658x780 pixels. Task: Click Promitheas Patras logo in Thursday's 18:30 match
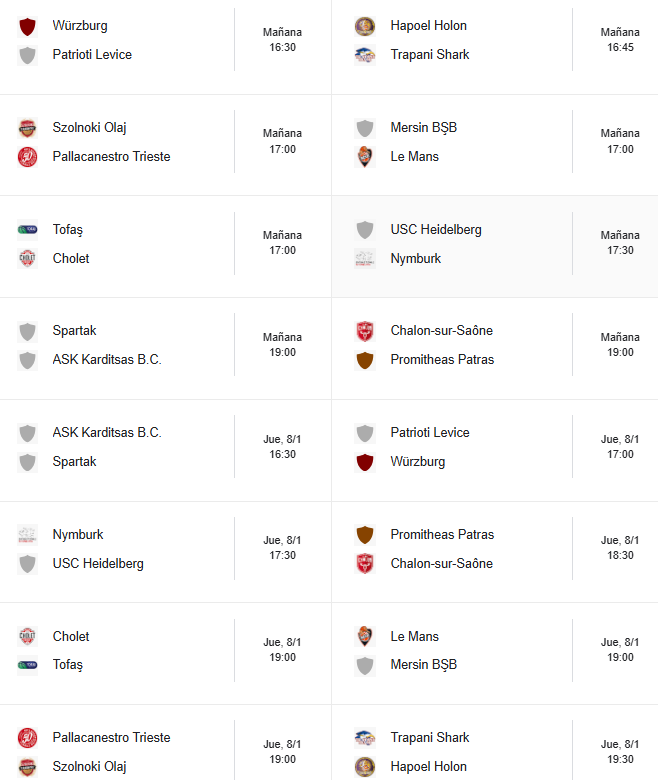[365, 535]
